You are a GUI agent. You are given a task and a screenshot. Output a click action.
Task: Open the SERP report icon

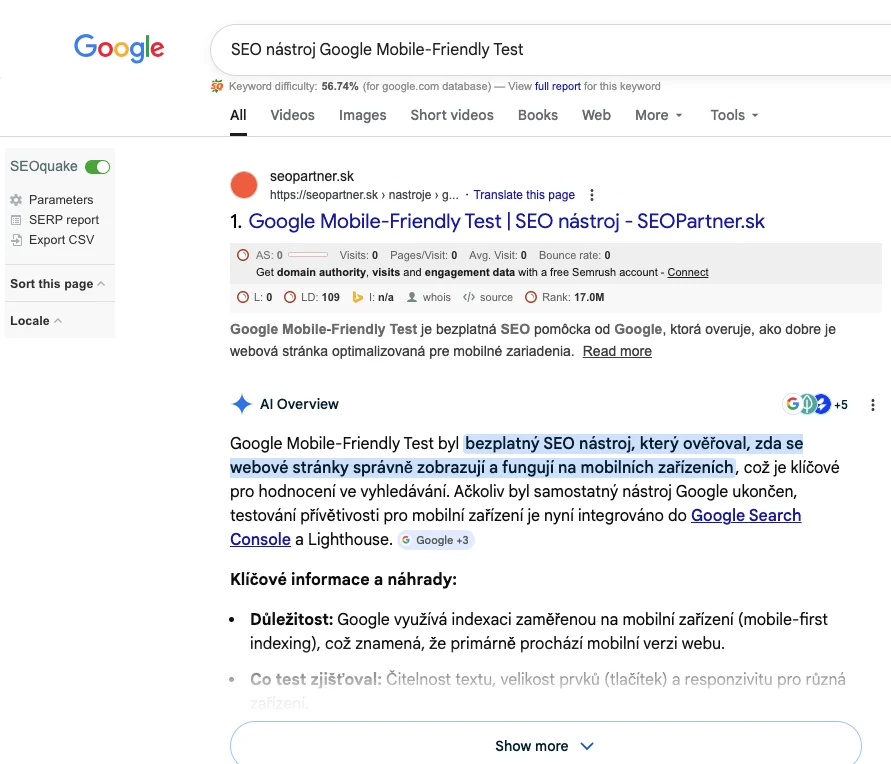(x=16, y=220)
